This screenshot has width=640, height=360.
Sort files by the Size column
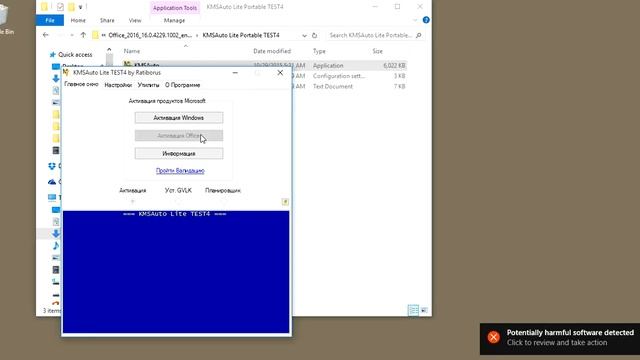pyautogui.click(x=378, y=51)
